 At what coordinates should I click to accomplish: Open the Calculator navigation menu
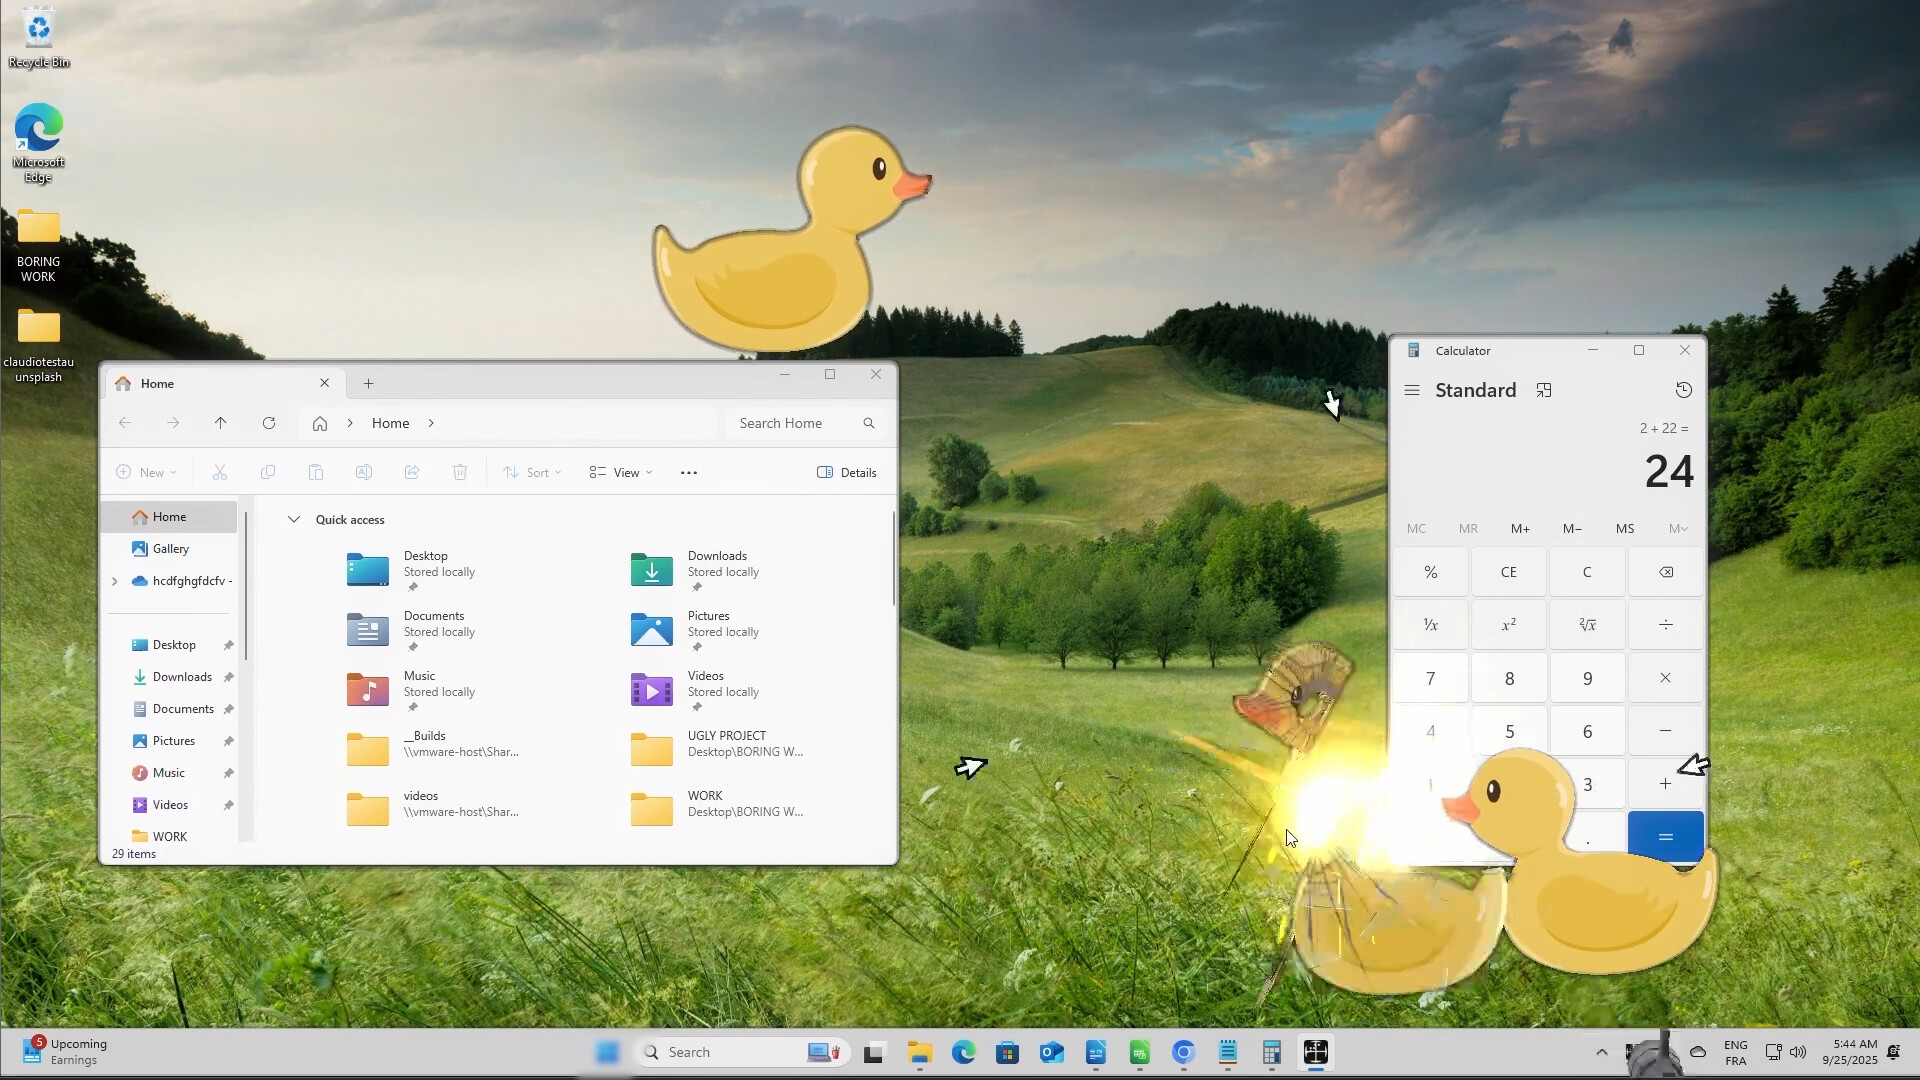[1411, 390]
